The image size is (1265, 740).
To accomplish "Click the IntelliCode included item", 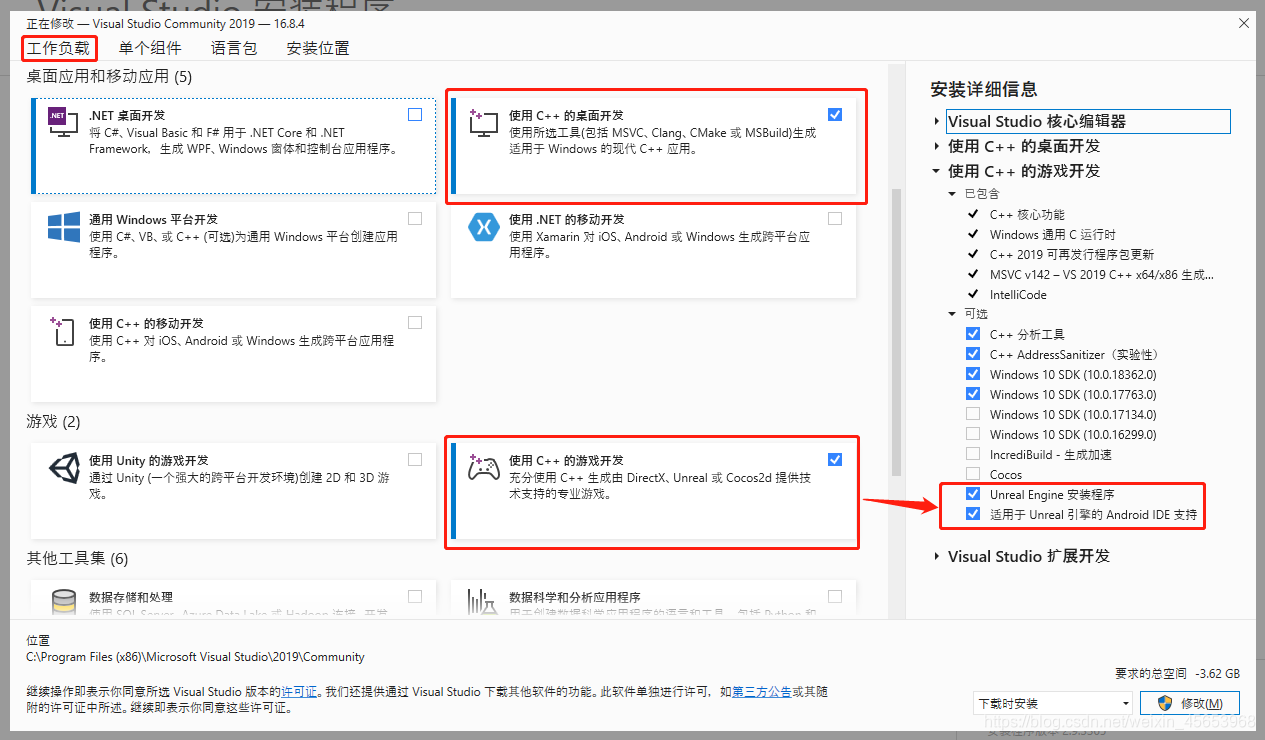I will [1018, 294].
